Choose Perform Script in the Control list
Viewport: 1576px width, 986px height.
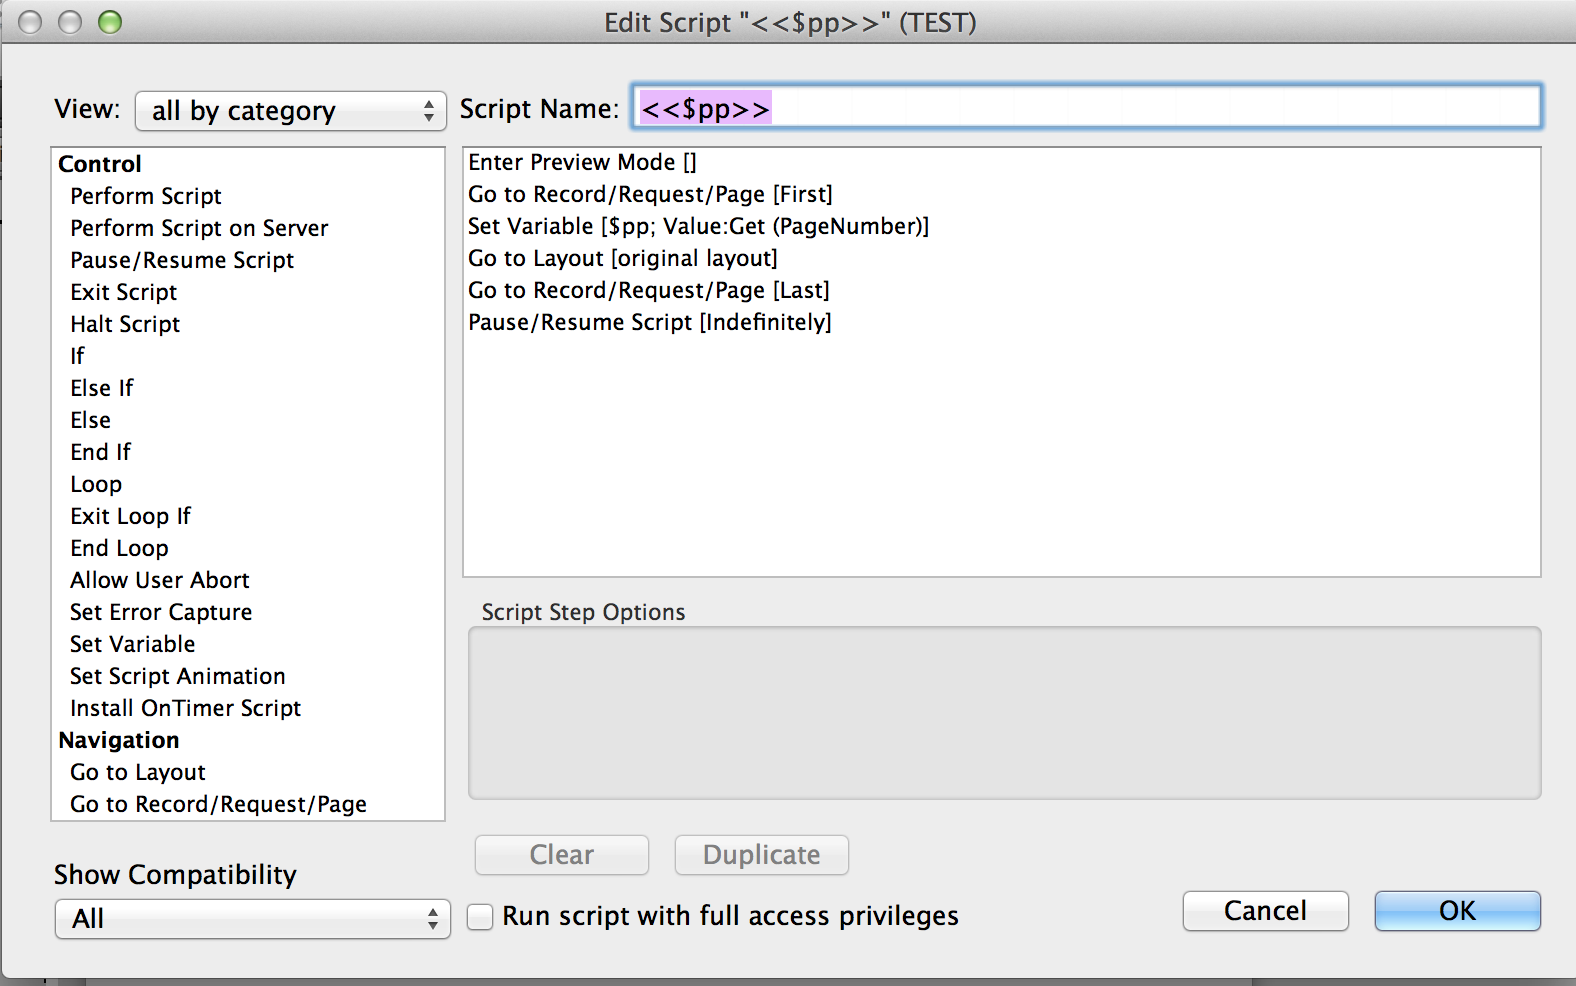click(x=146, y=196)
